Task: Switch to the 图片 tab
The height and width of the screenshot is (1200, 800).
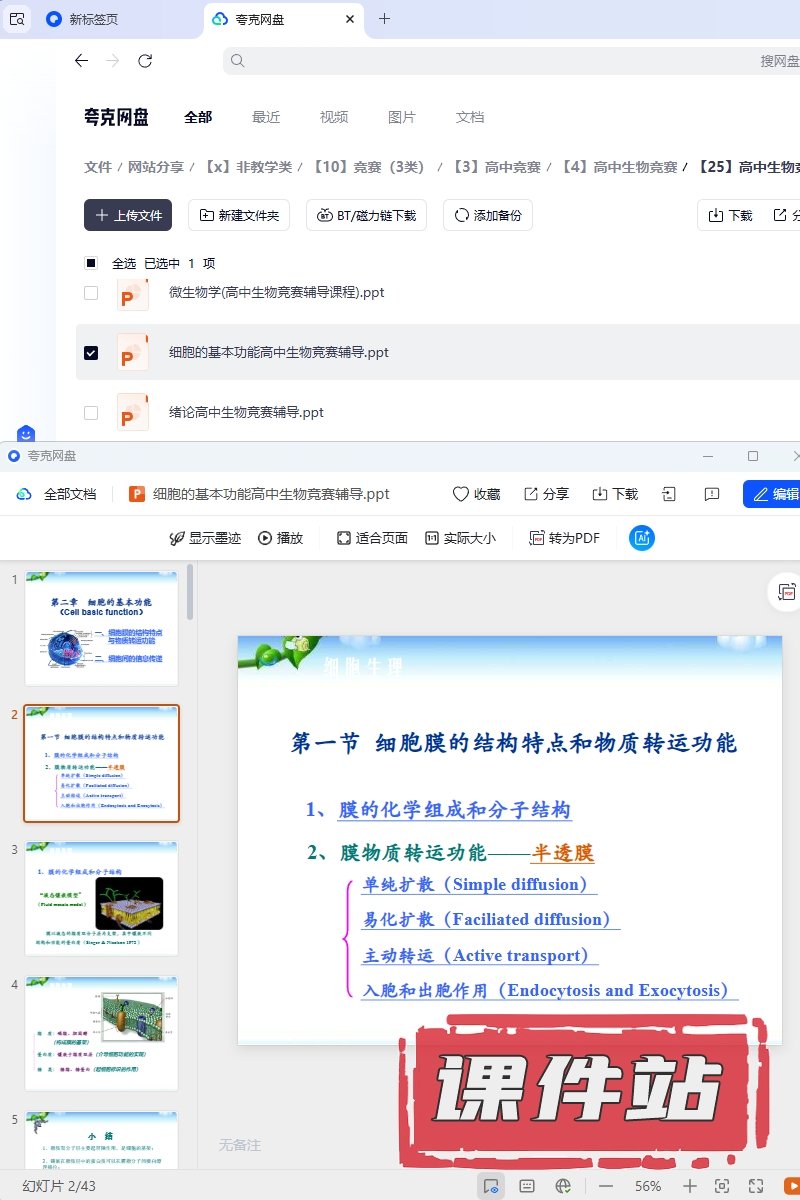Action: [x=401, y=117]
